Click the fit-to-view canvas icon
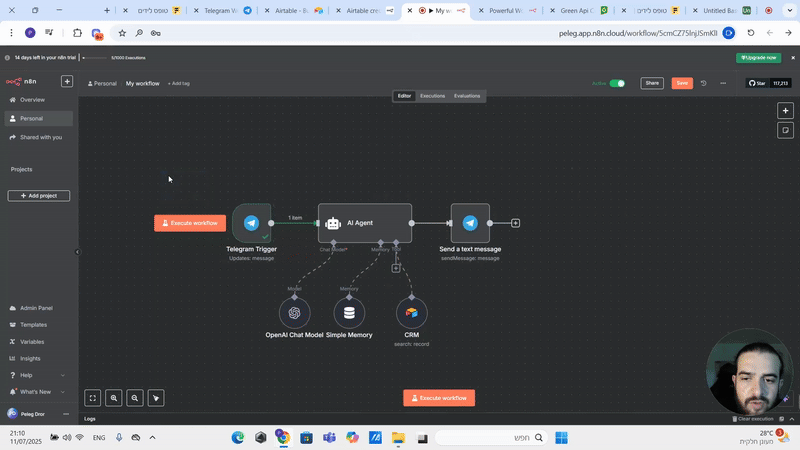Screen dimensions: 800x450 pos(93,398)
